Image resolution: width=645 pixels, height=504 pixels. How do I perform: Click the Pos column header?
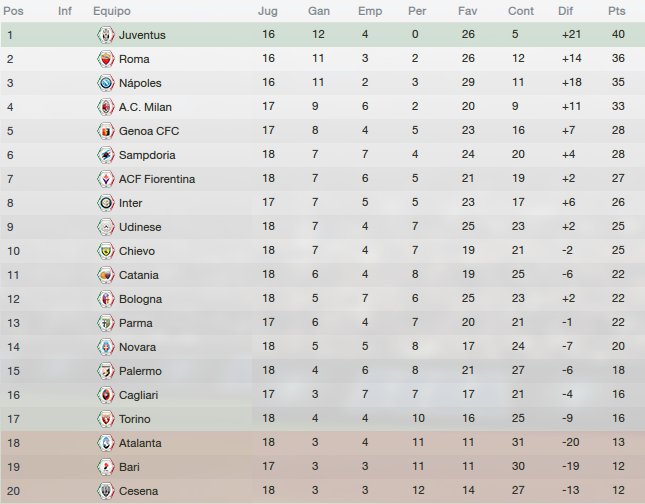coord(13,11)
